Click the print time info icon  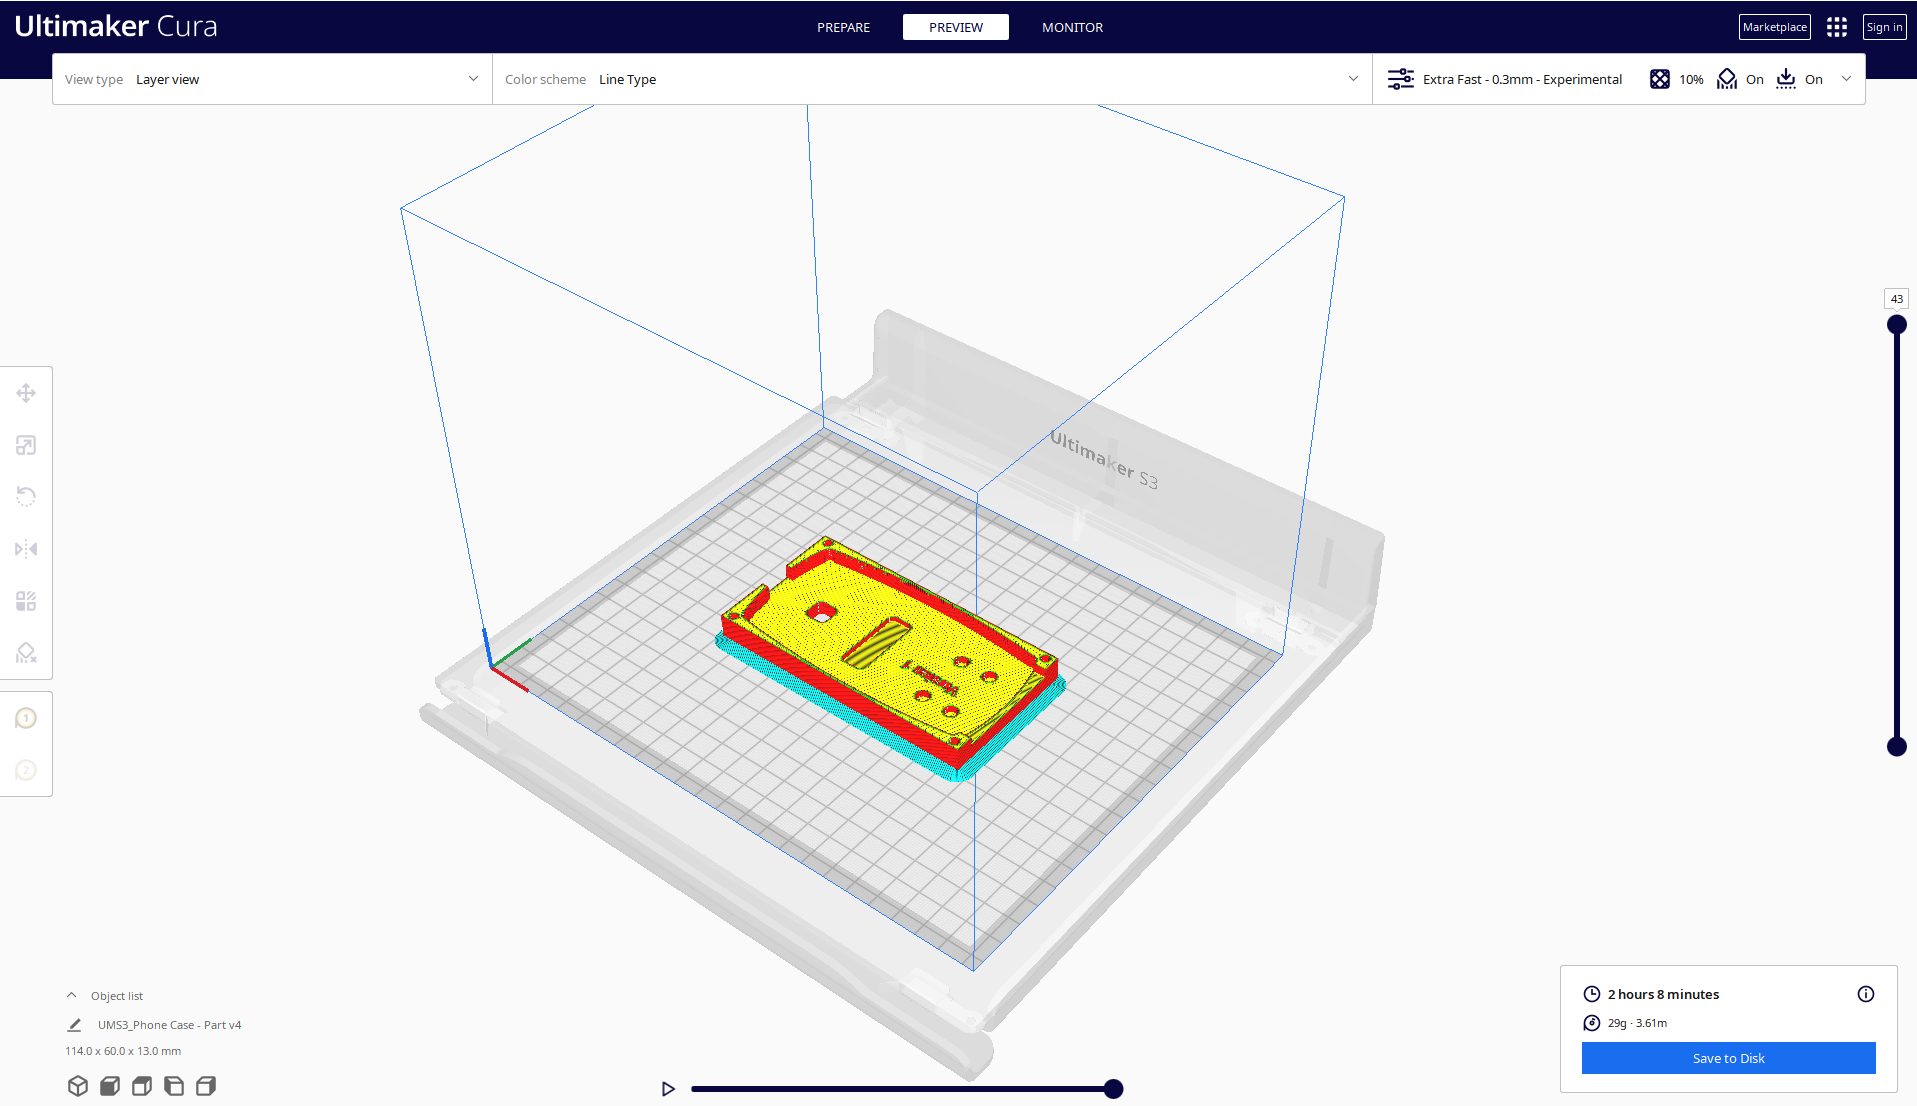tap(1865, 994)
